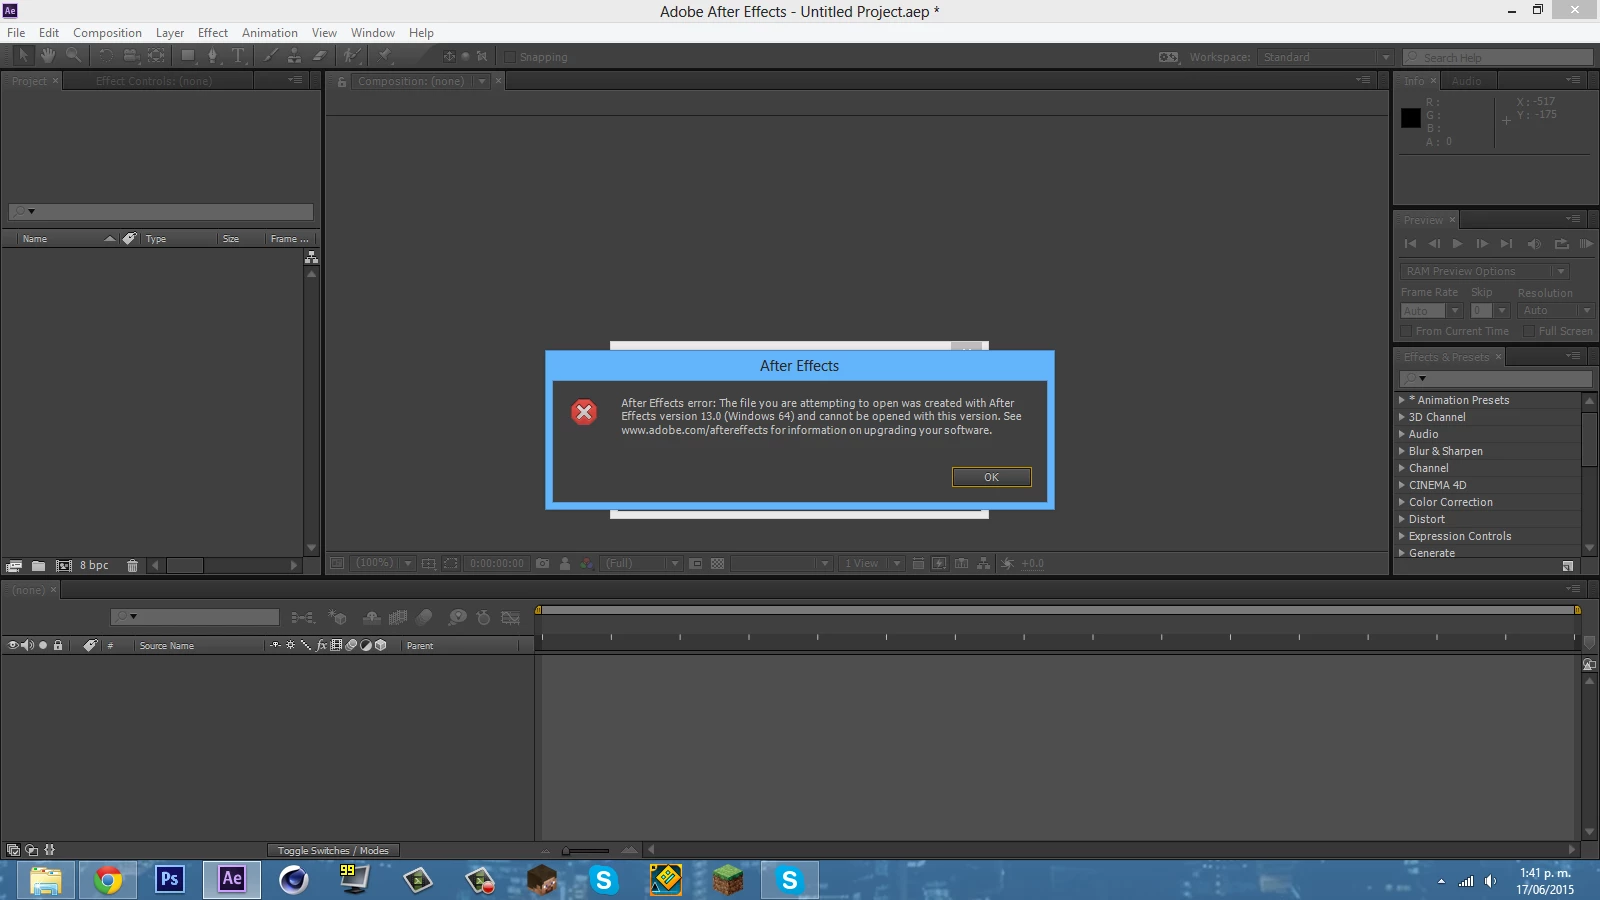Select the Eraser tool
The height and width of the screenshot is (900, 1600).
tap(319, 56)
